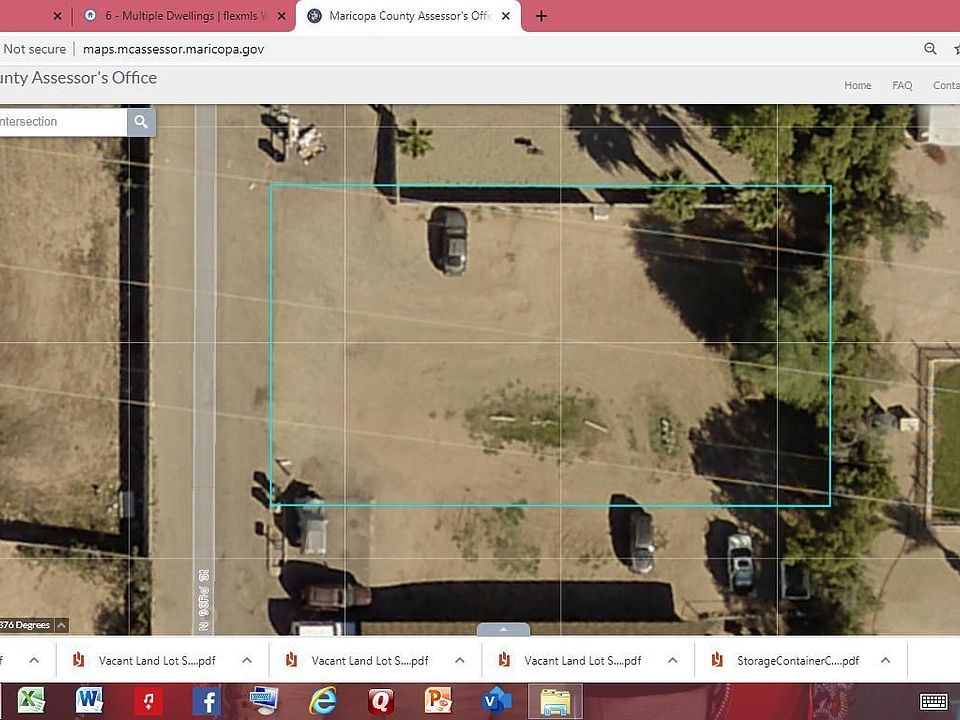Select the Maricopa County Assessor's Office tab
The width and height of the screenshot is (960, 720).
[x=409, y=16]
